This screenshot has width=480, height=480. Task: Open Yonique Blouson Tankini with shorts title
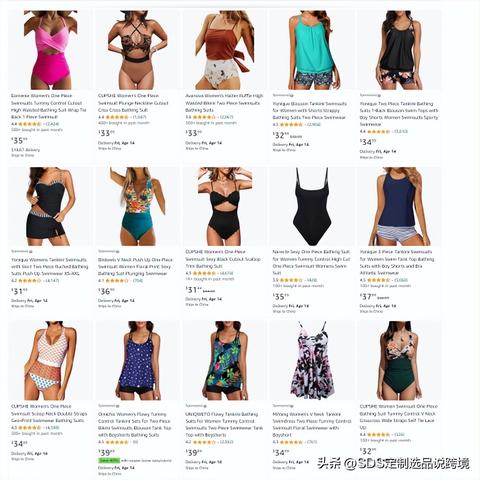[x=309, y=110]
